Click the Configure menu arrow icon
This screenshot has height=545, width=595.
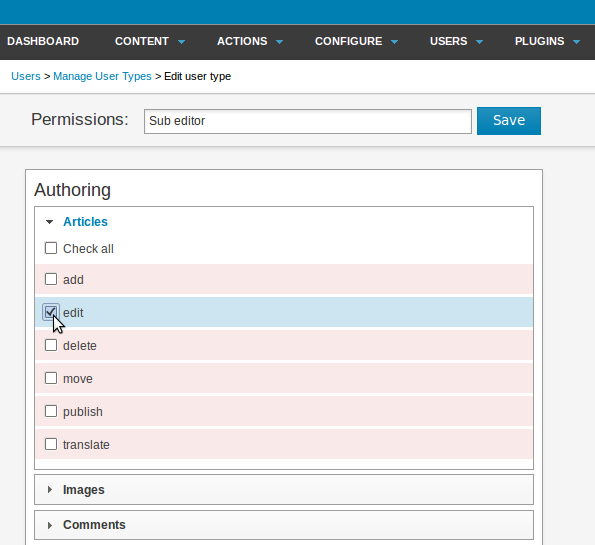[395, 42]
